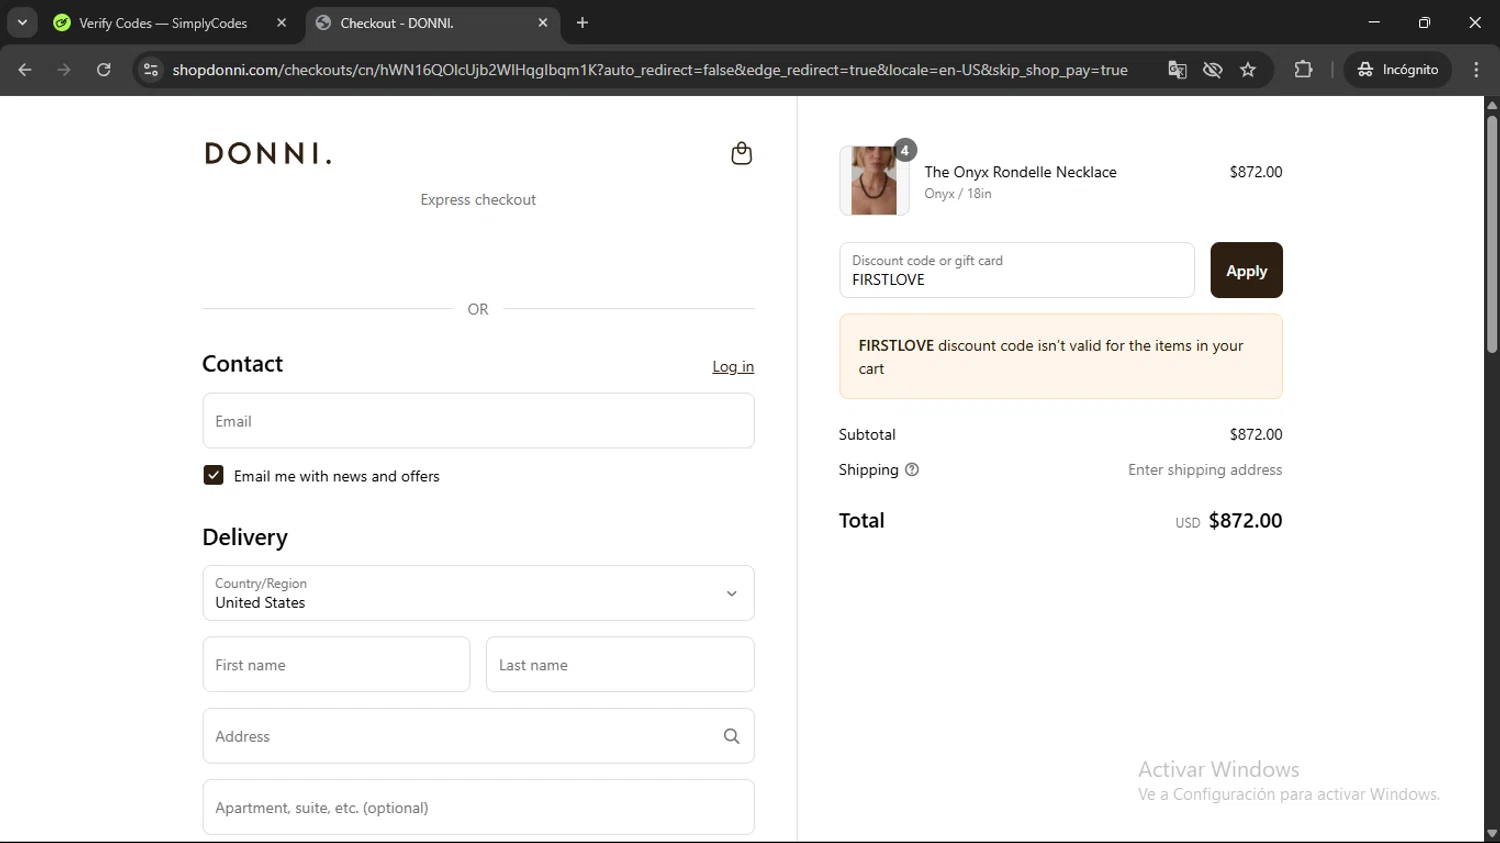The width and height of the screenshot is (1500, 843).
Task: Click the scrollbar up arrow
Action: pyautogui.click(x=1492, y=104)
